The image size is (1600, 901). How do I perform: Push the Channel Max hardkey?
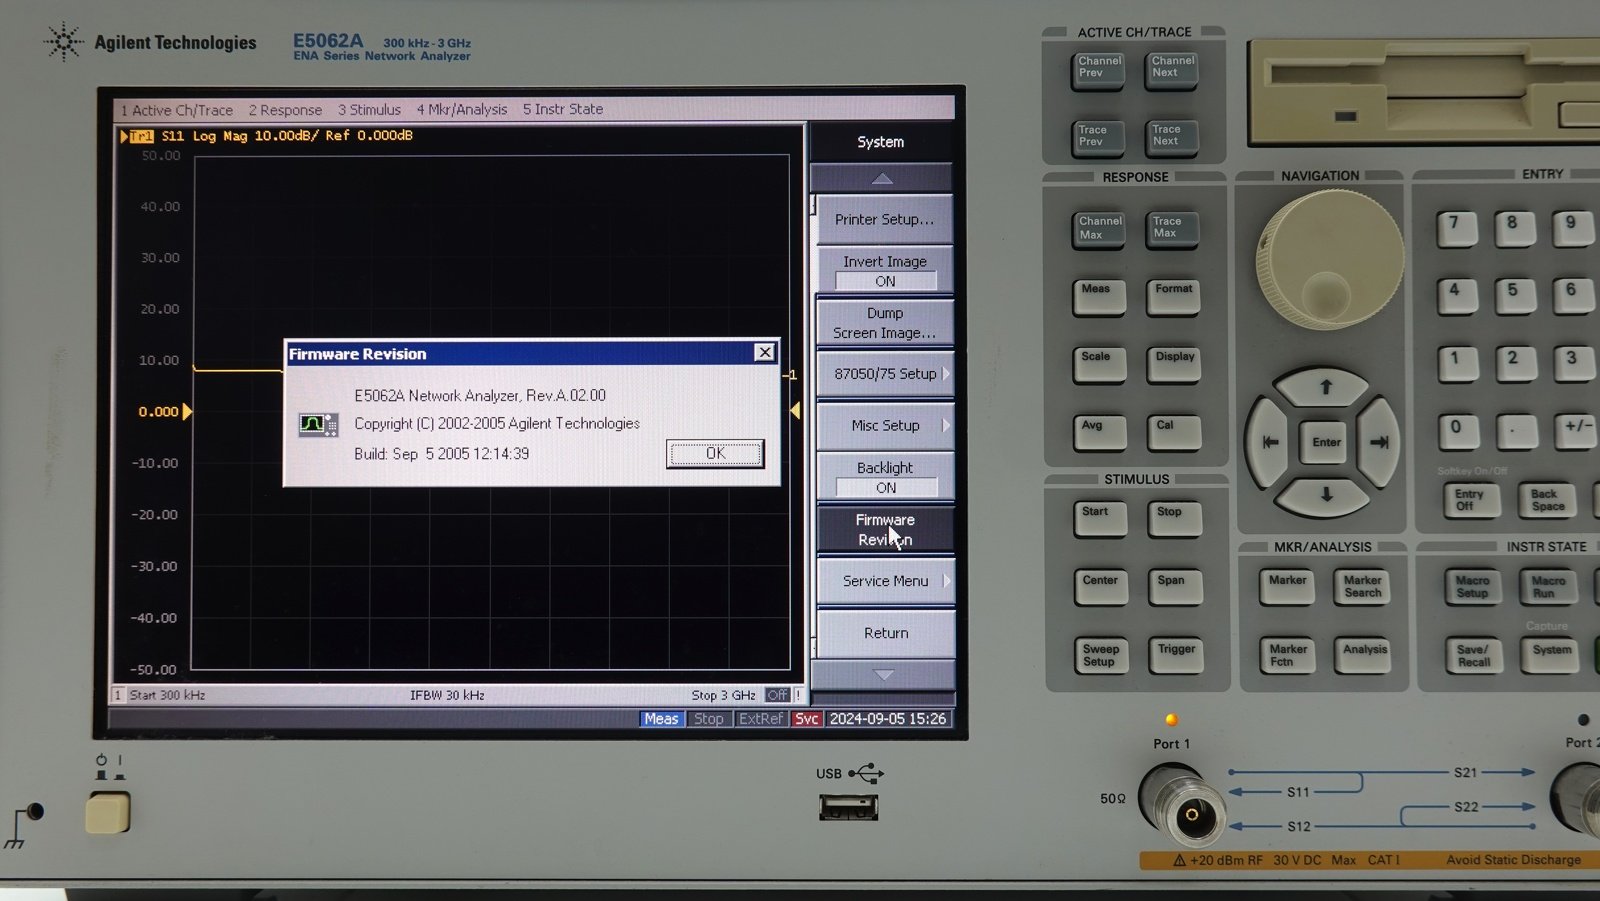[1099, 229]
